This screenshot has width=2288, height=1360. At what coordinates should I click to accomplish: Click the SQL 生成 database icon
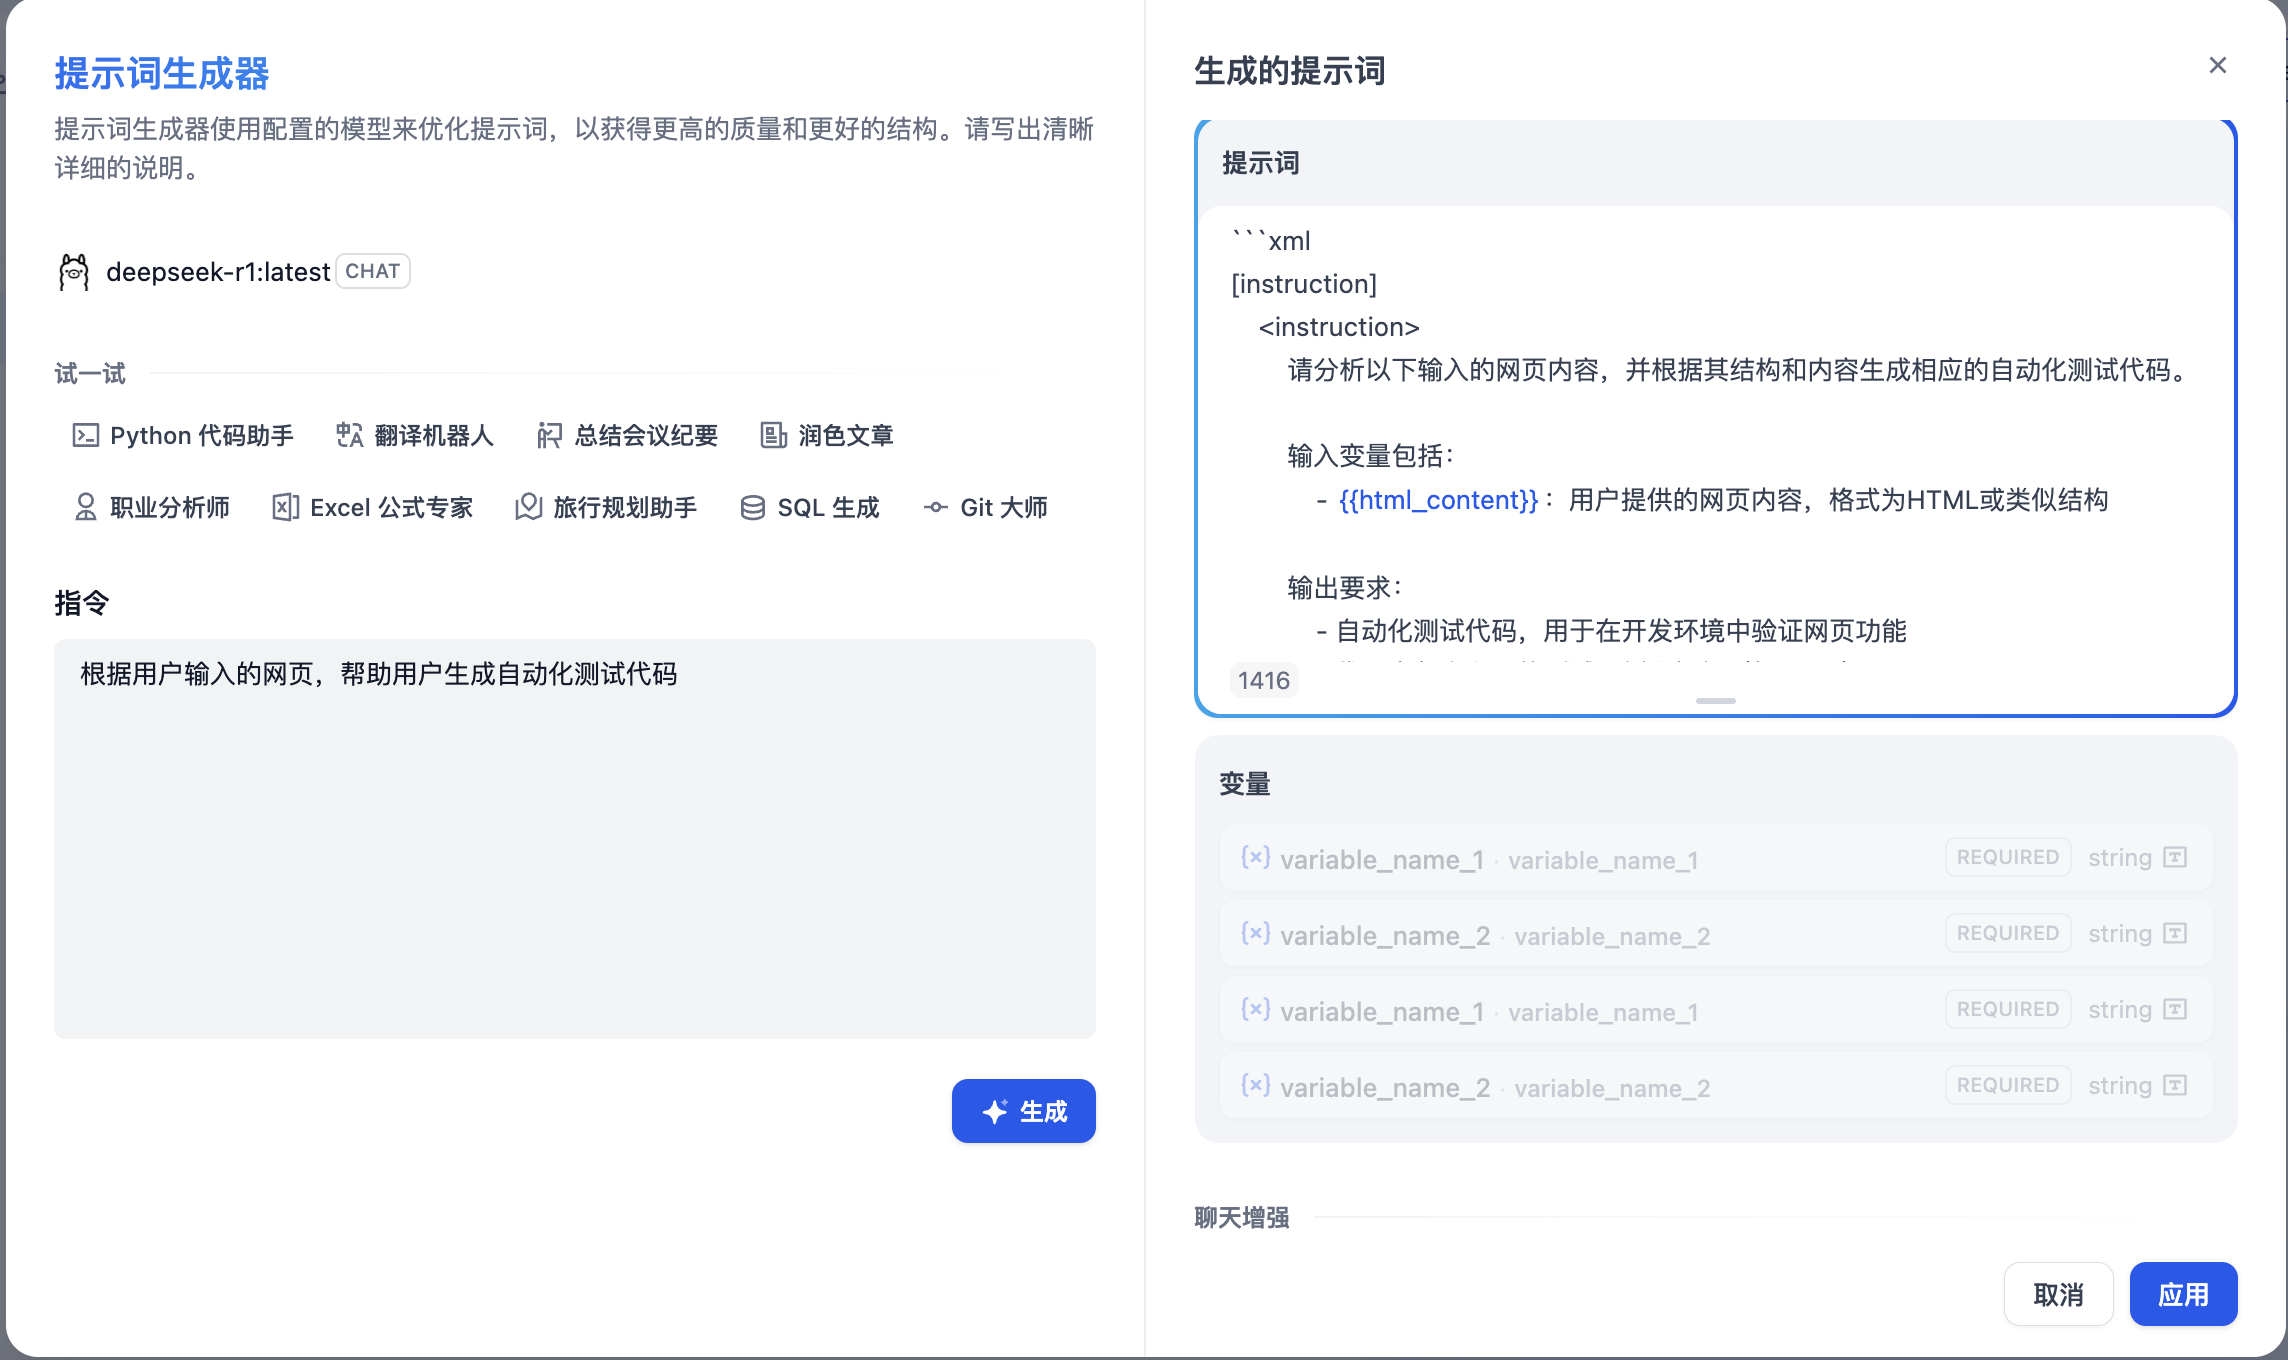coord(752,507)
